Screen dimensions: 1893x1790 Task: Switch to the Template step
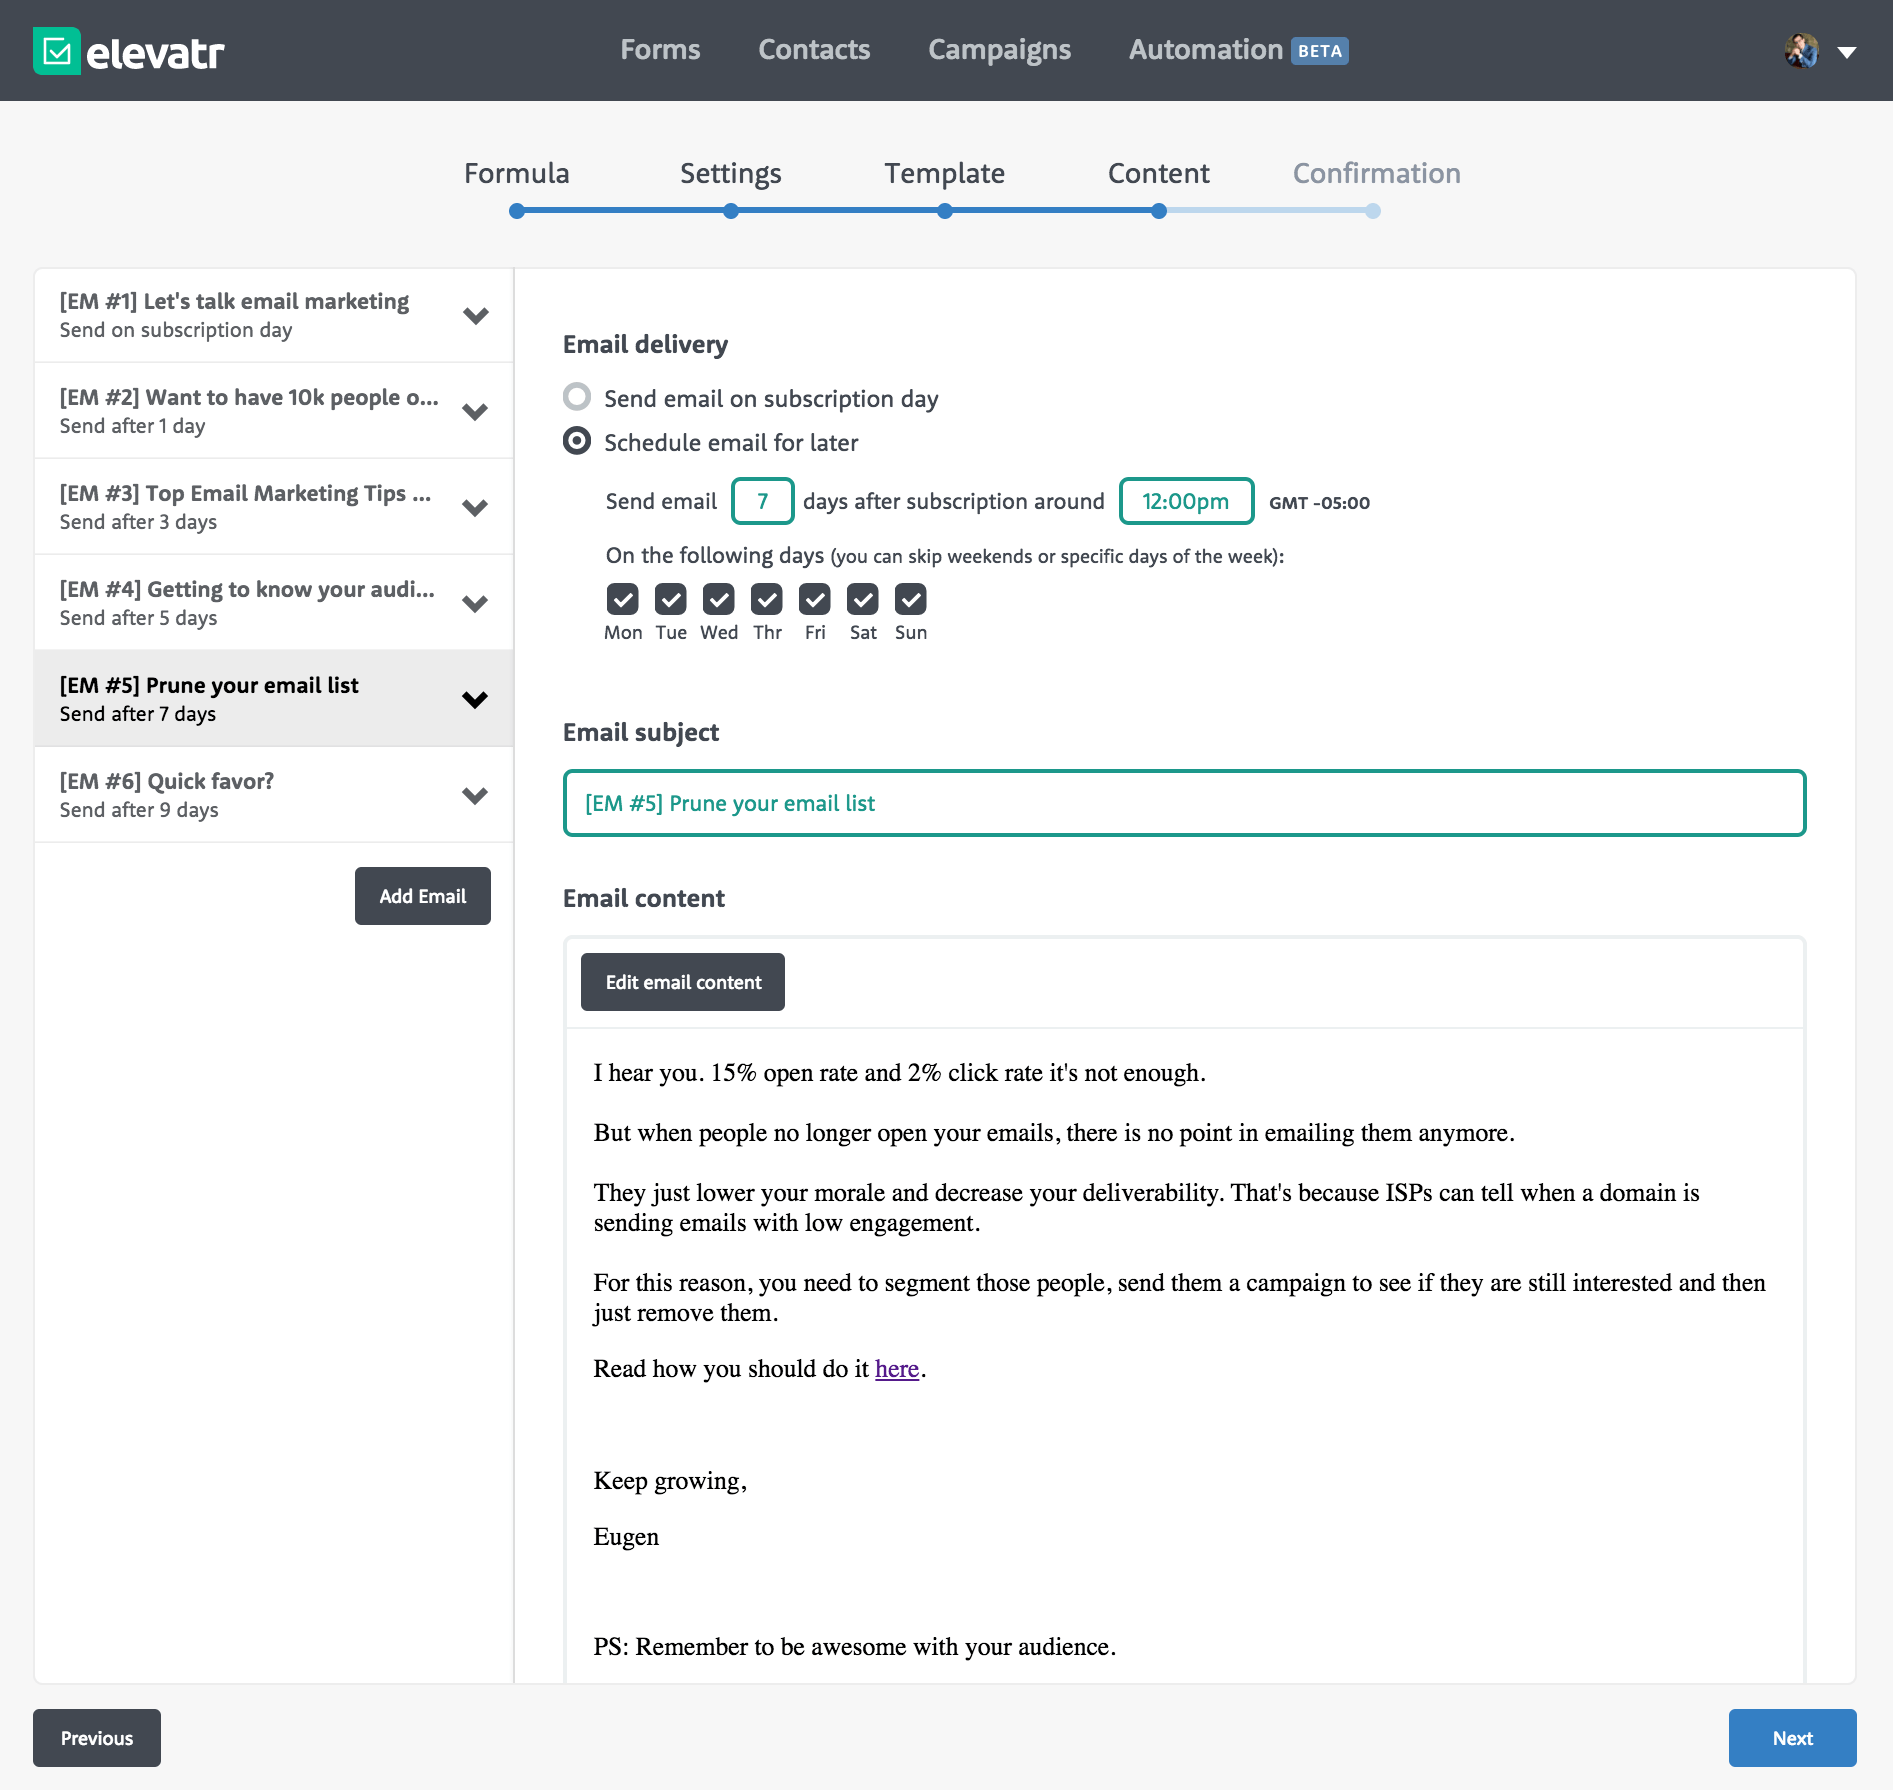tap(944, 172)
